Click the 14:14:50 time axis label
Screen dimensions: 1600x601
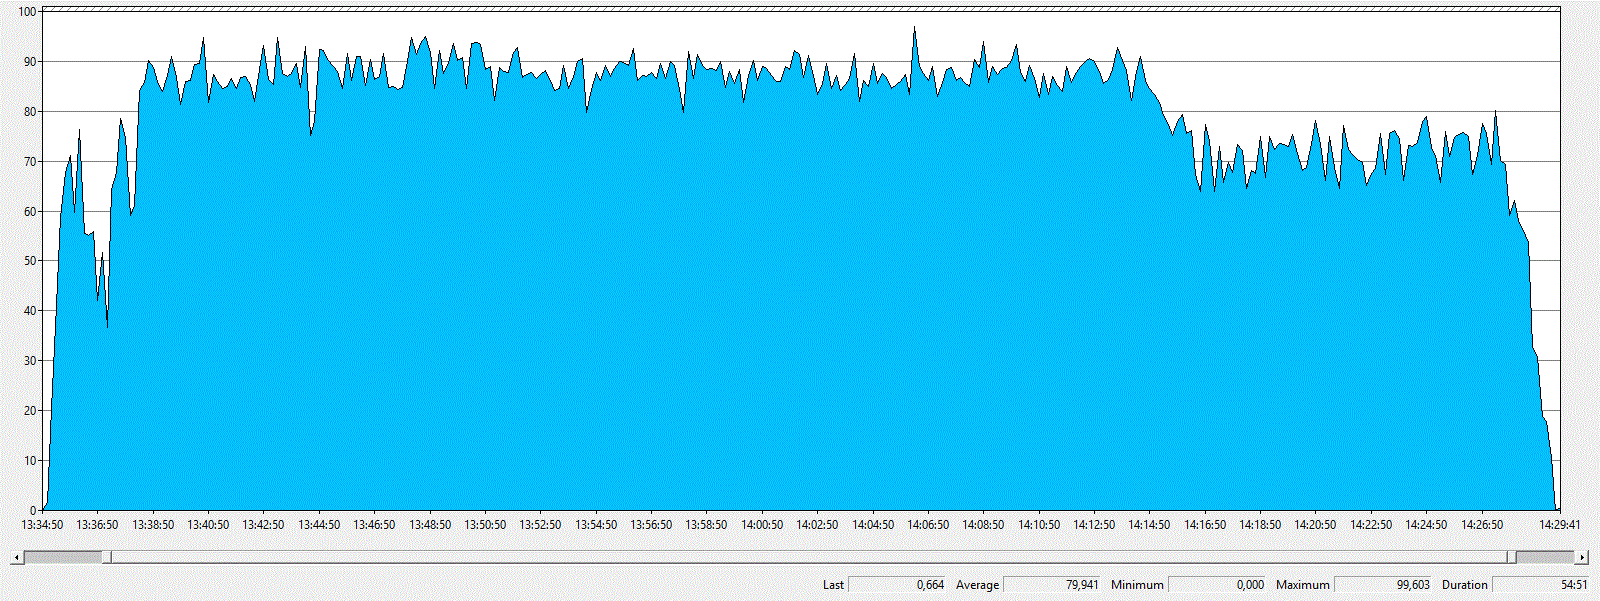[1149, 525]
